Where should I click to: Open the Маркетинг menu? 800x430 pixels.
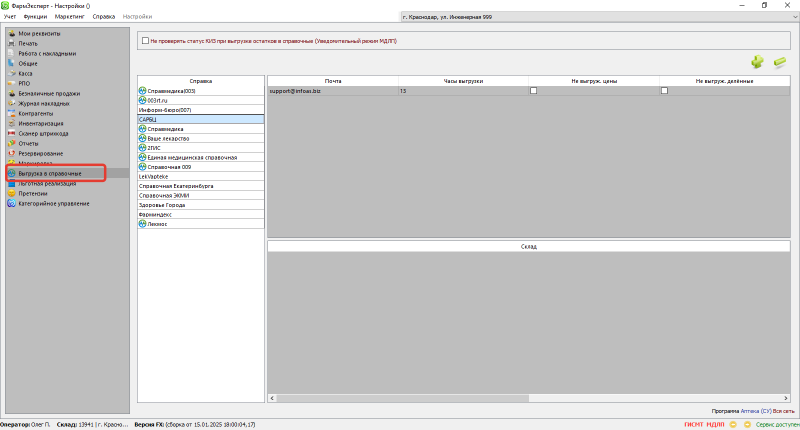coord(70,18)
